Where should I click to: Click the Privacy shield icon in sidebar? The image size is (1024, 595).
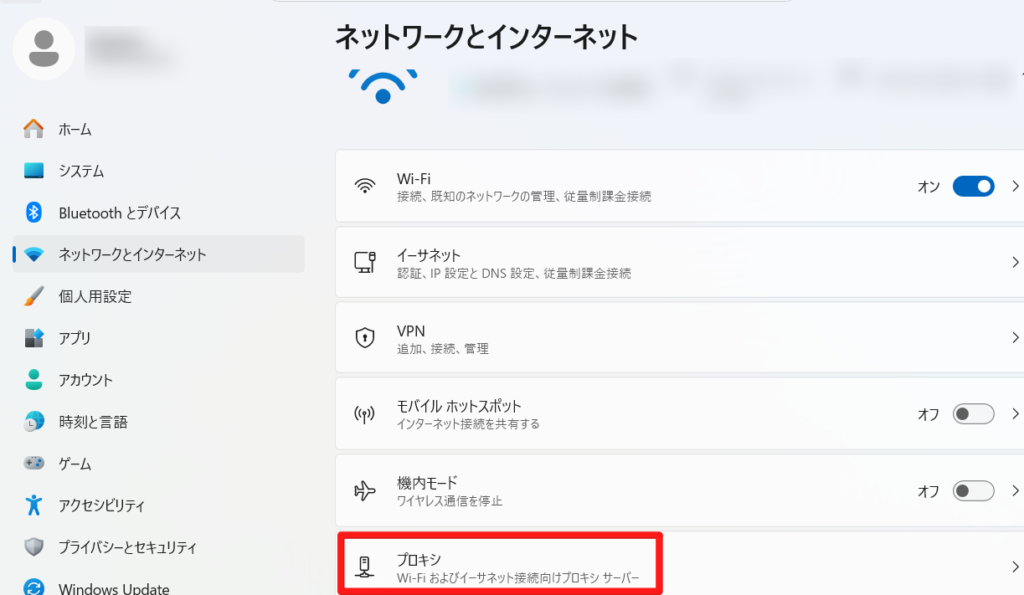33,547
